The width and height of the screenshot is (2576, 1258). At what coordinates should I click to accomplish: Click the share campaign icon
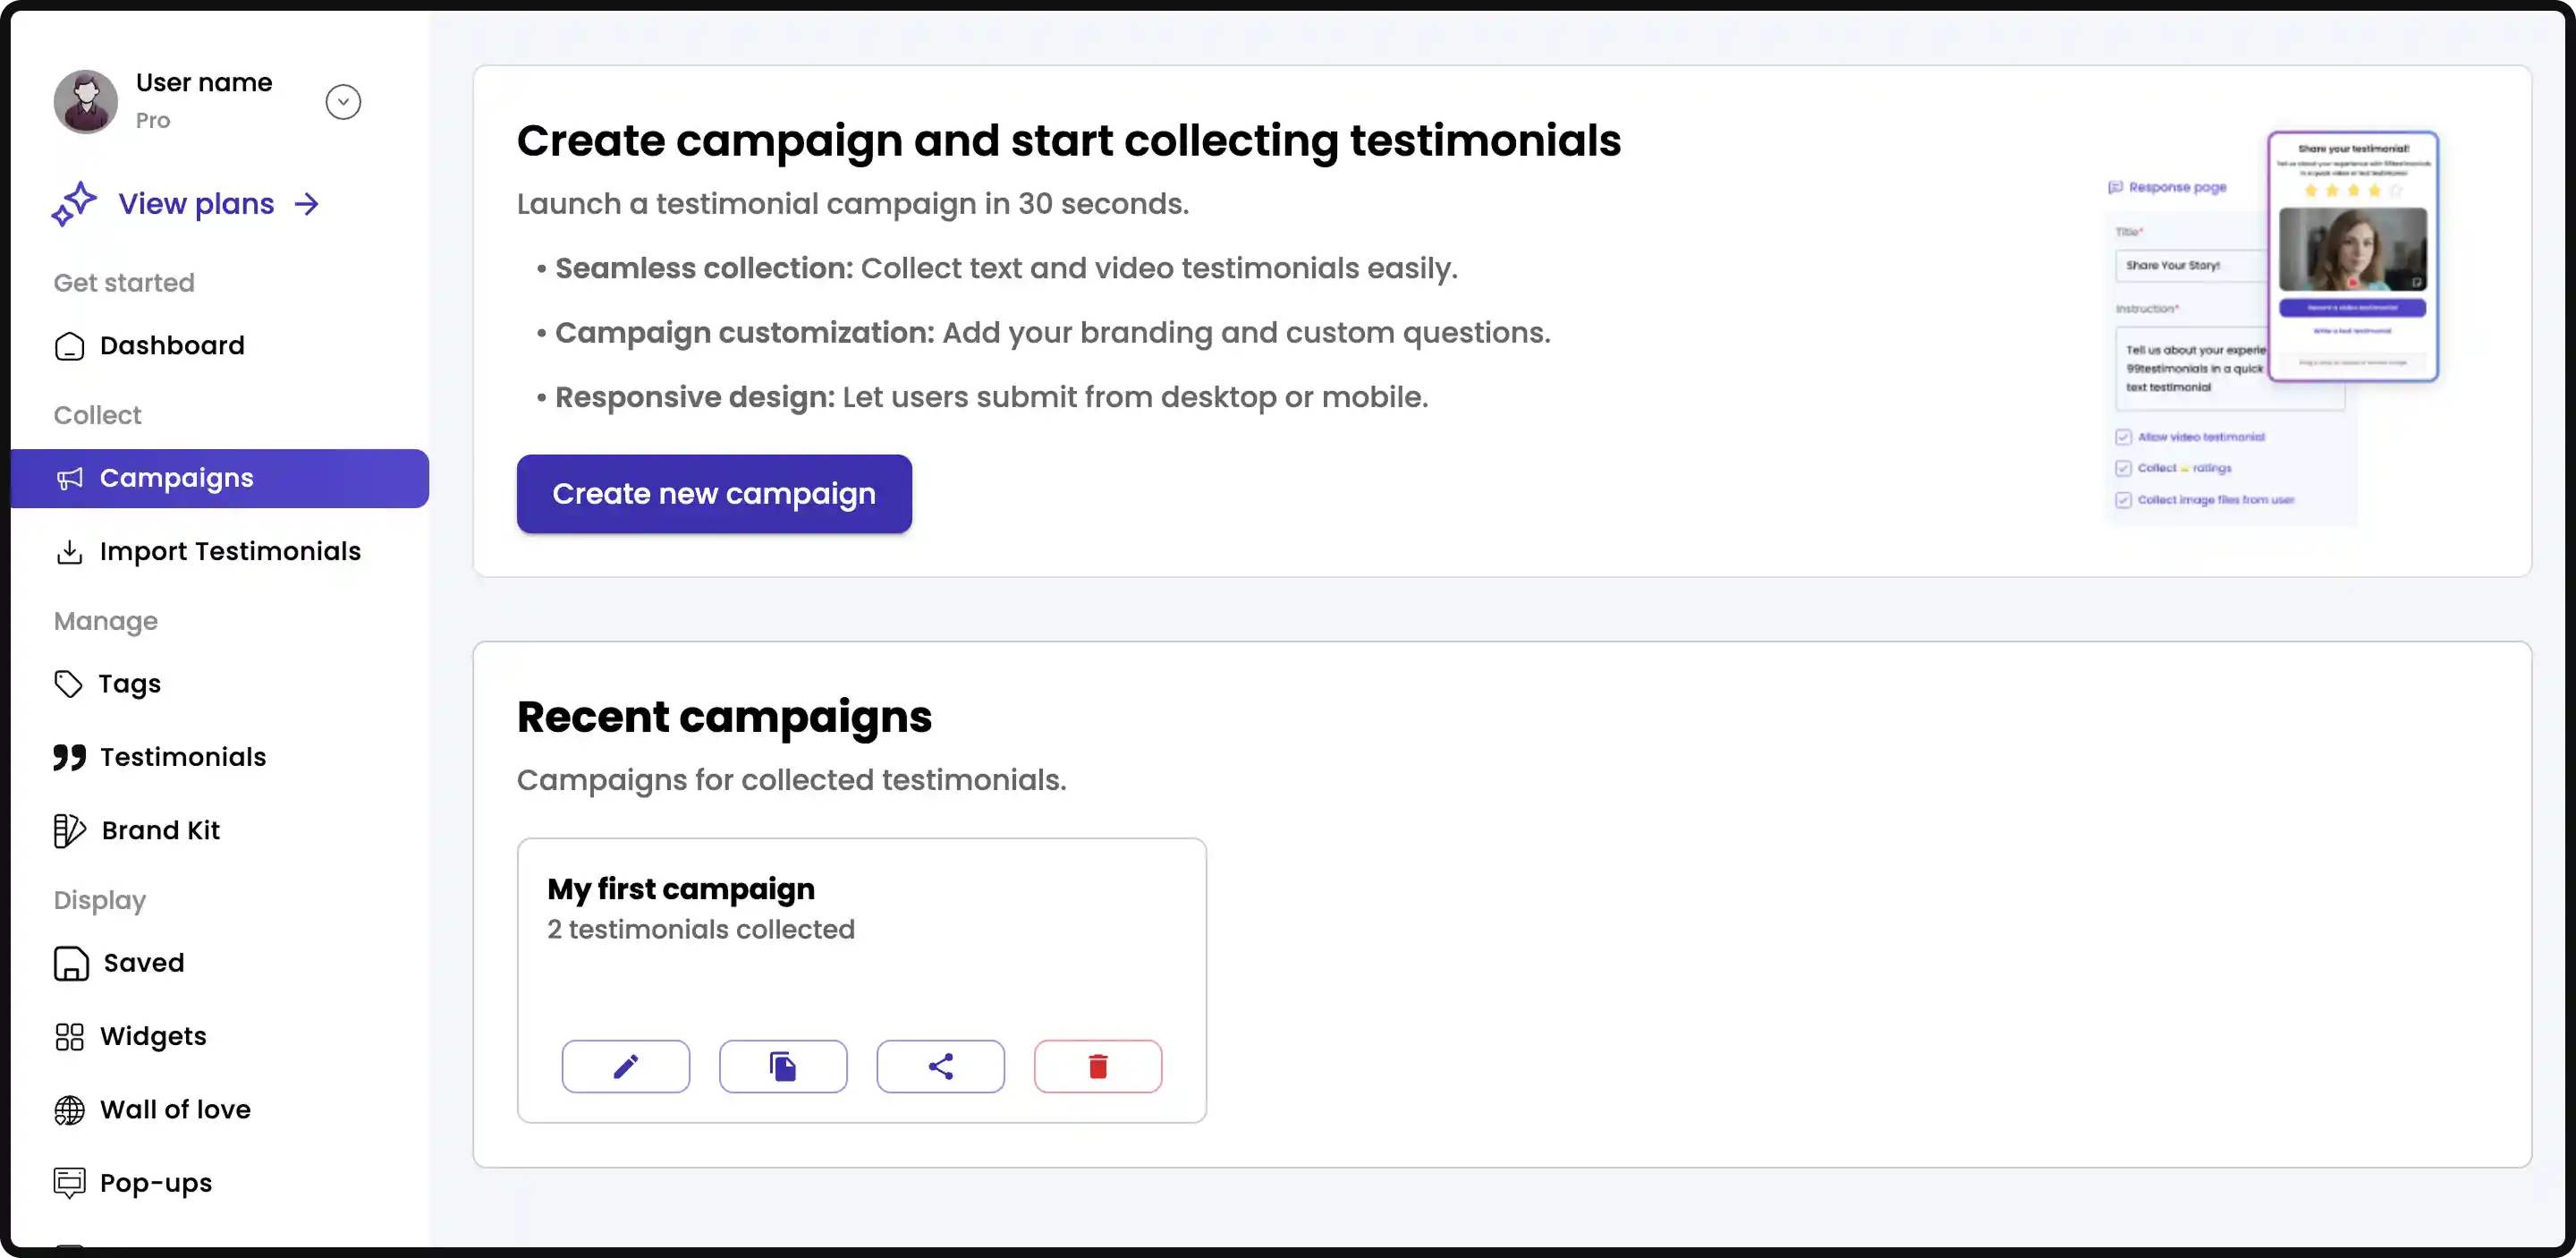coord(940,1066)
